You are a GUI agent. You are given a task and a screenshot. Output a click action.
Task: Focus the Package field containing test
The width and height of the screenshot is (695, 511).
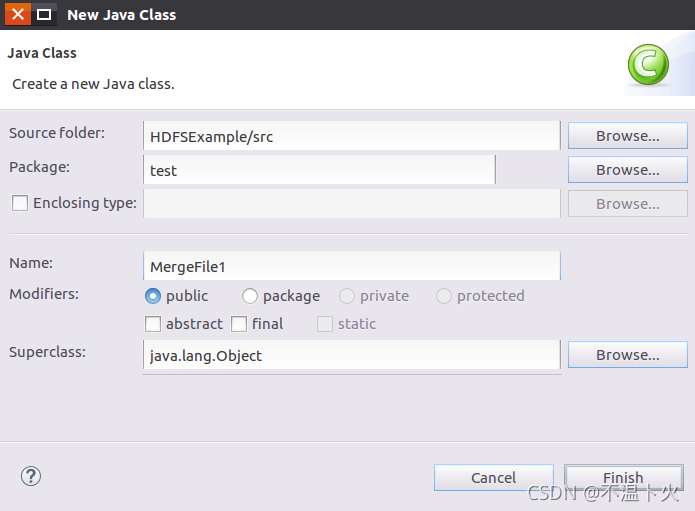pyautogui.click(x=319, y=170)
